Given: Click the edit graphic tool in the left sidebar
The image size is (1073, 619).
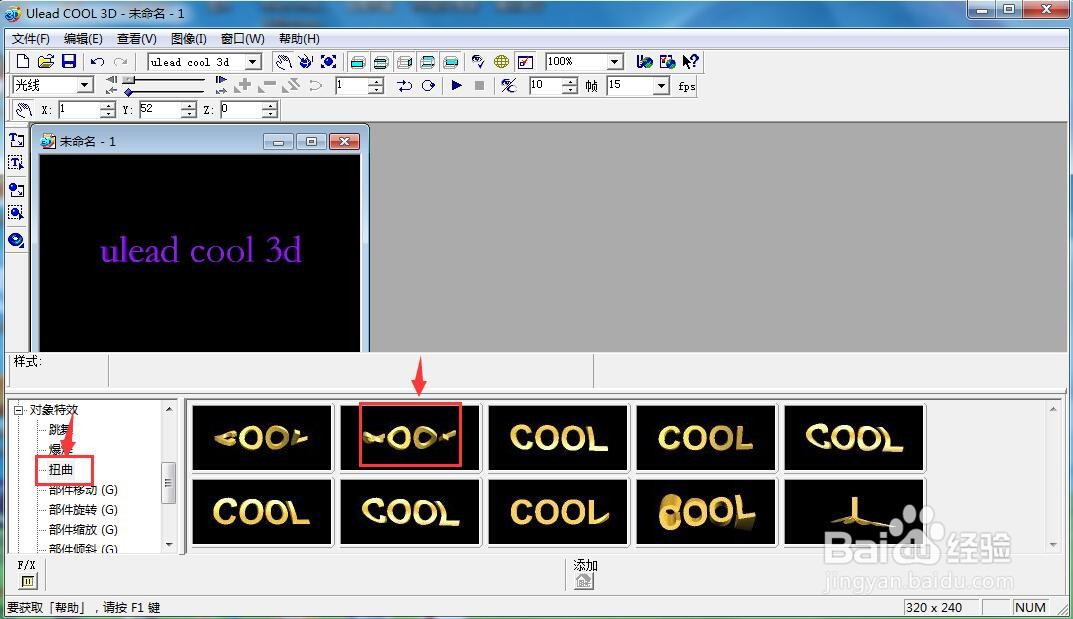Looking at the screenshot, I should [x=16, y=213].
